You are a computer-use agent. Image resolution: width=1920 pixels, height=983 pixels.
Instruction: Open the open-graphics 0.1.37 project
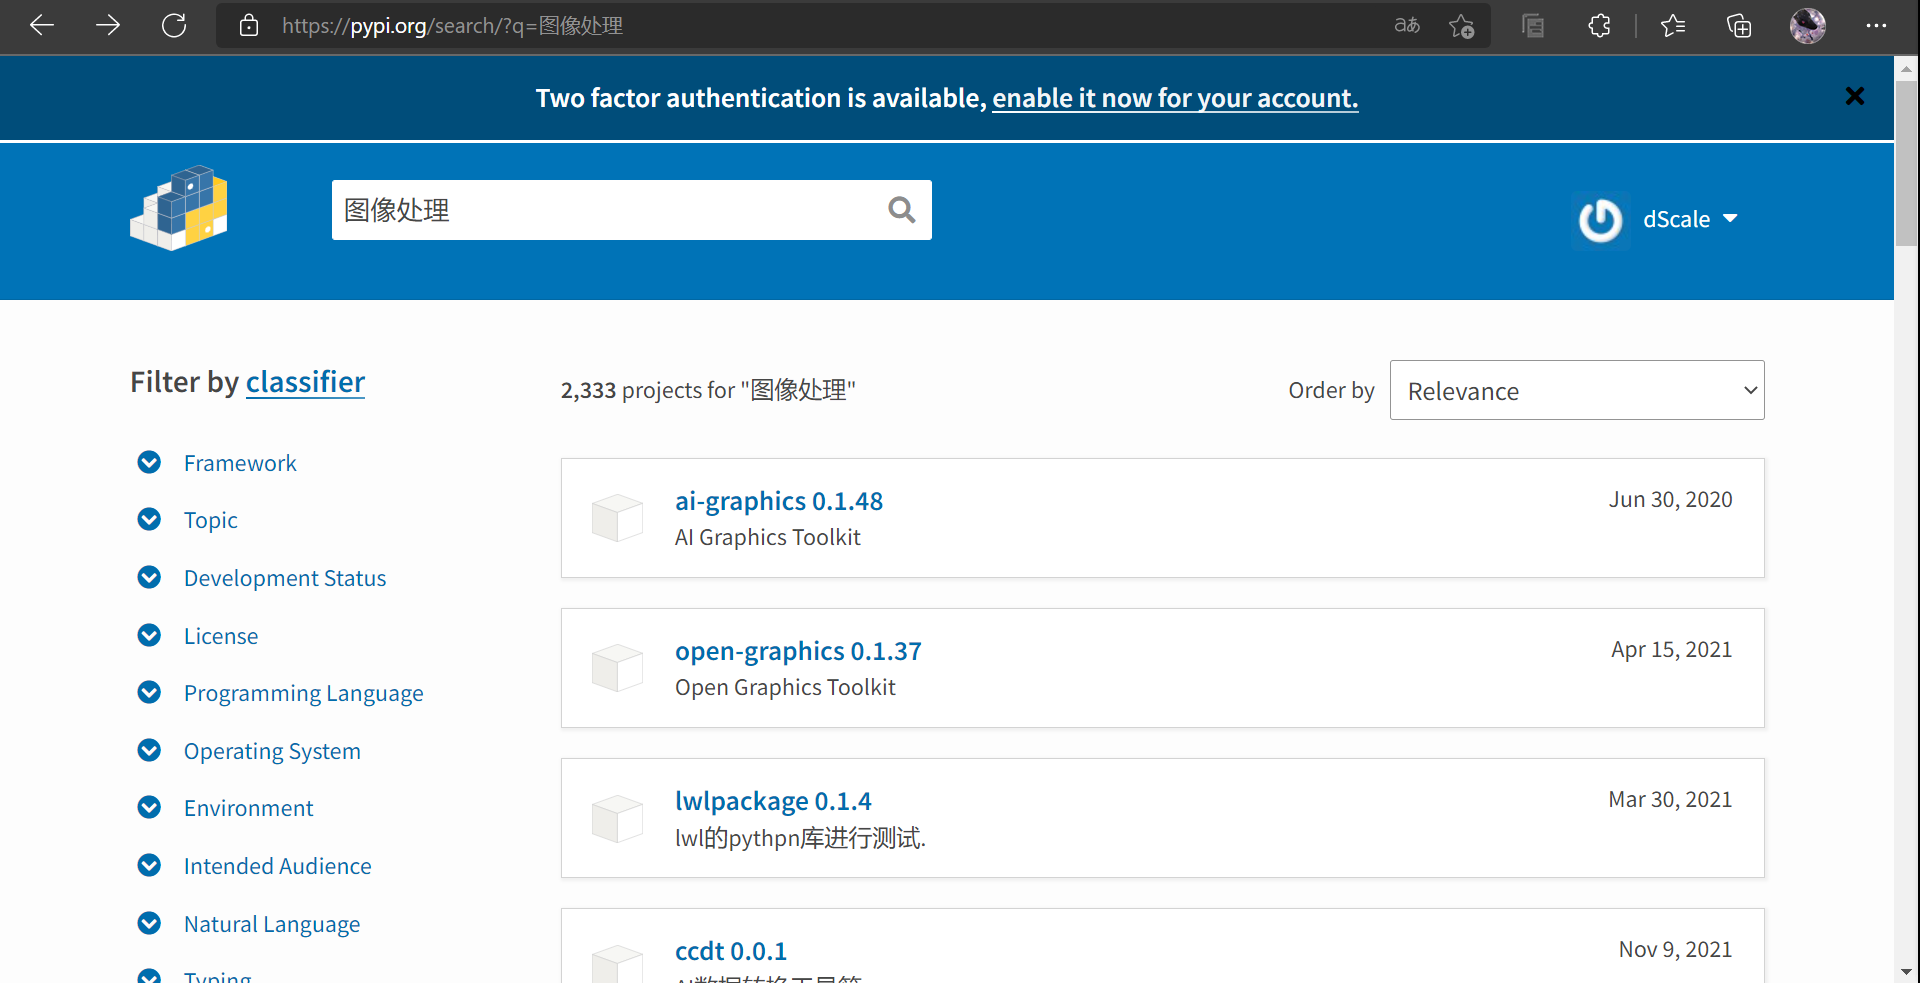click(x=798, y=651)
